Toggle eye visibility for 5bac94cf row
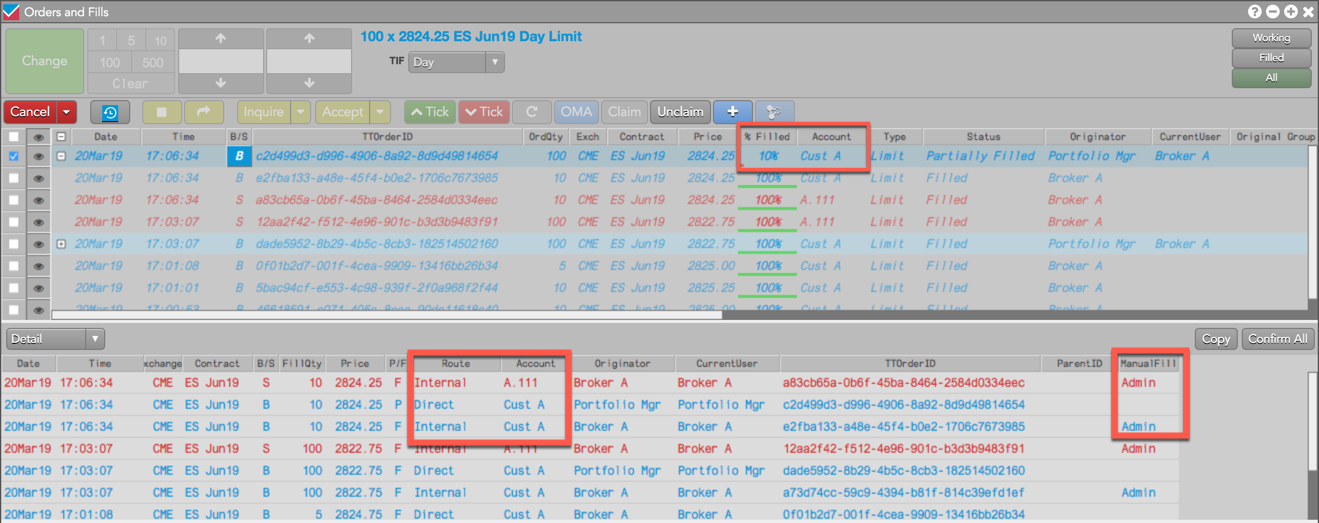Image resolution: width=1319 pixels, height=523 pixels. [38, 288]
